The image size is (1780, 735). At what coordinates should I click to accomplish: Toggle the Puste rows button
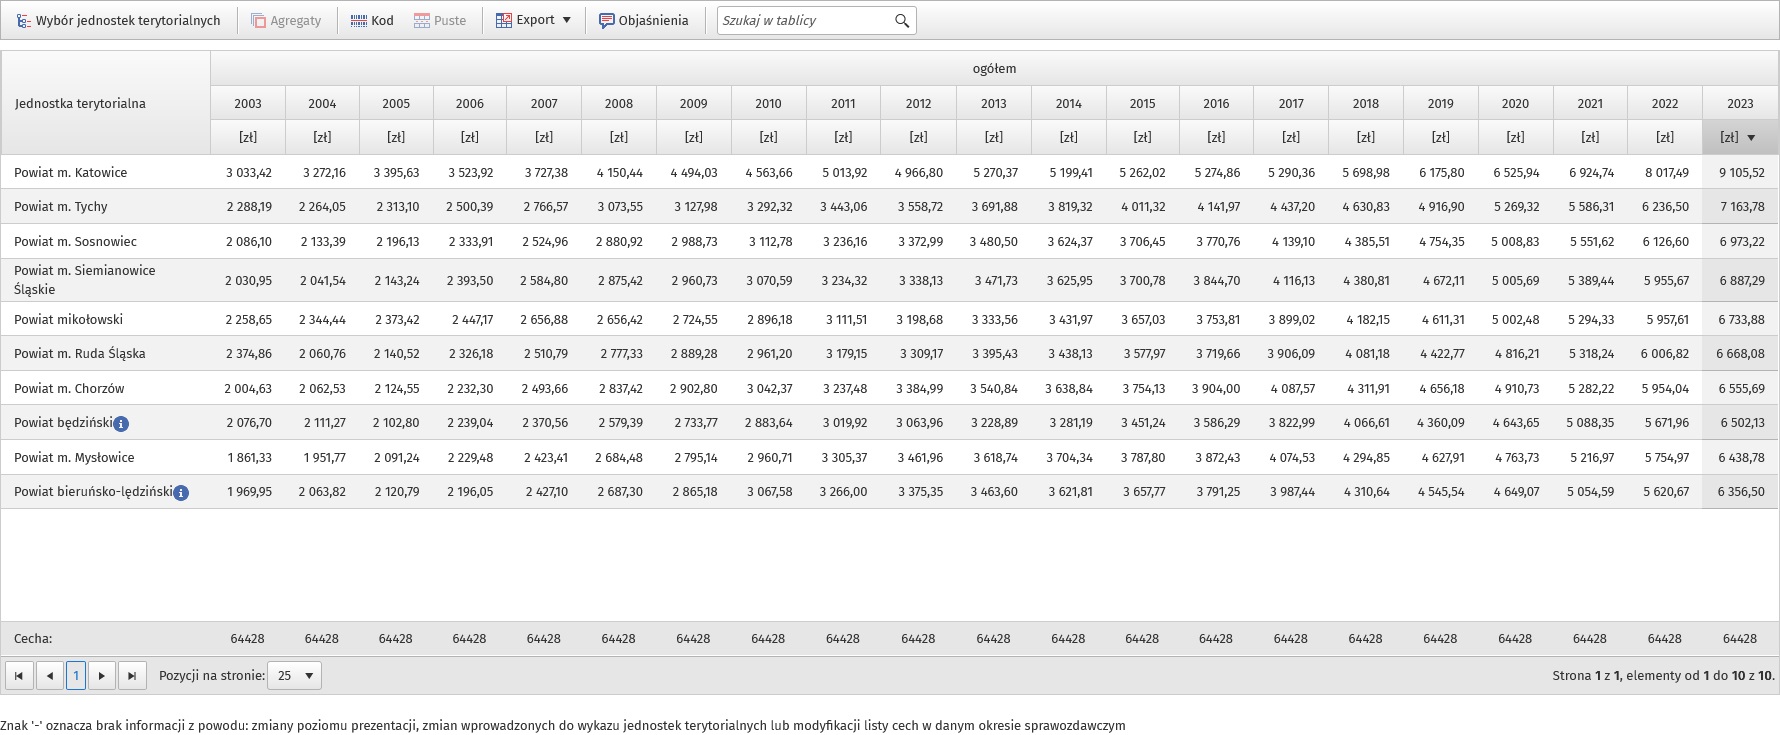pos(440,20)
